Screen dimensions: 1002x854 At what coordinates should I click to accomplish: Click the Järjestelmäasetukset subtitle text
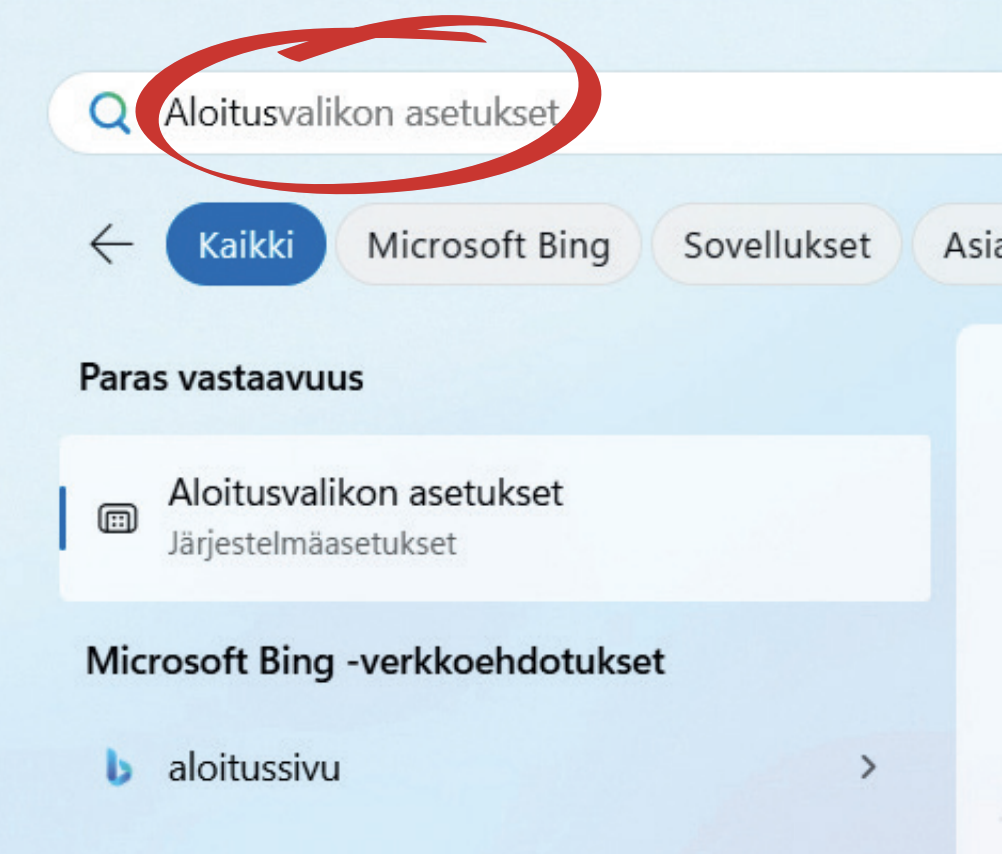tap(312, 544)
